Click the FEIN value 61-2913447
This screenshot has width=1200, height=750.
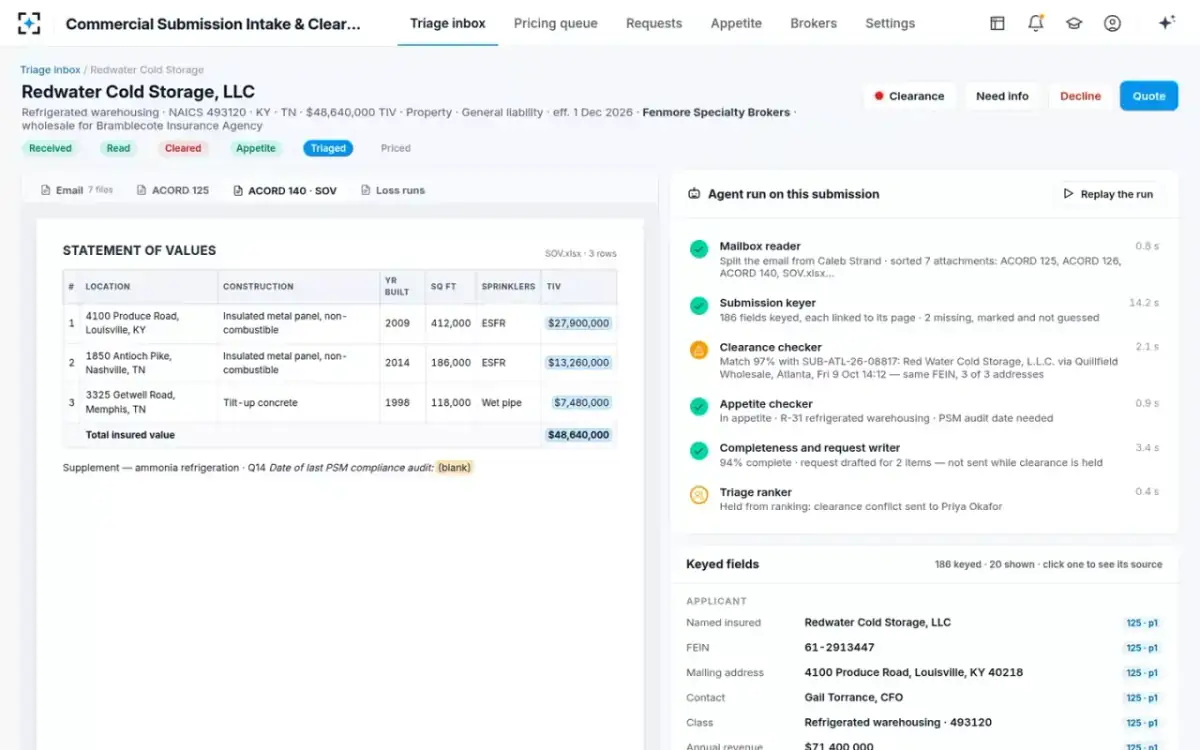click(x=839, y=648)
